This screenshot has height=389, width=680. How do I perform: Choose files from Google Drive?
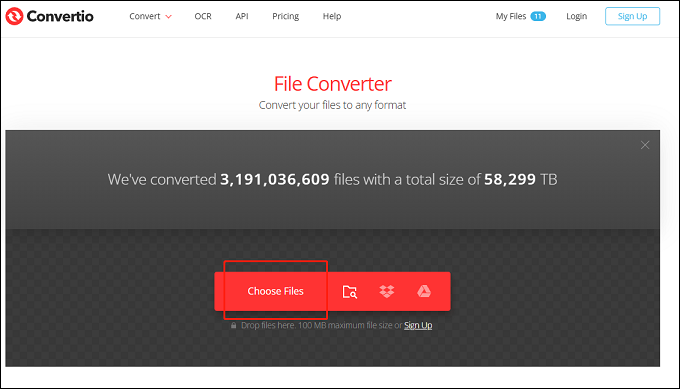click(424, 291)
